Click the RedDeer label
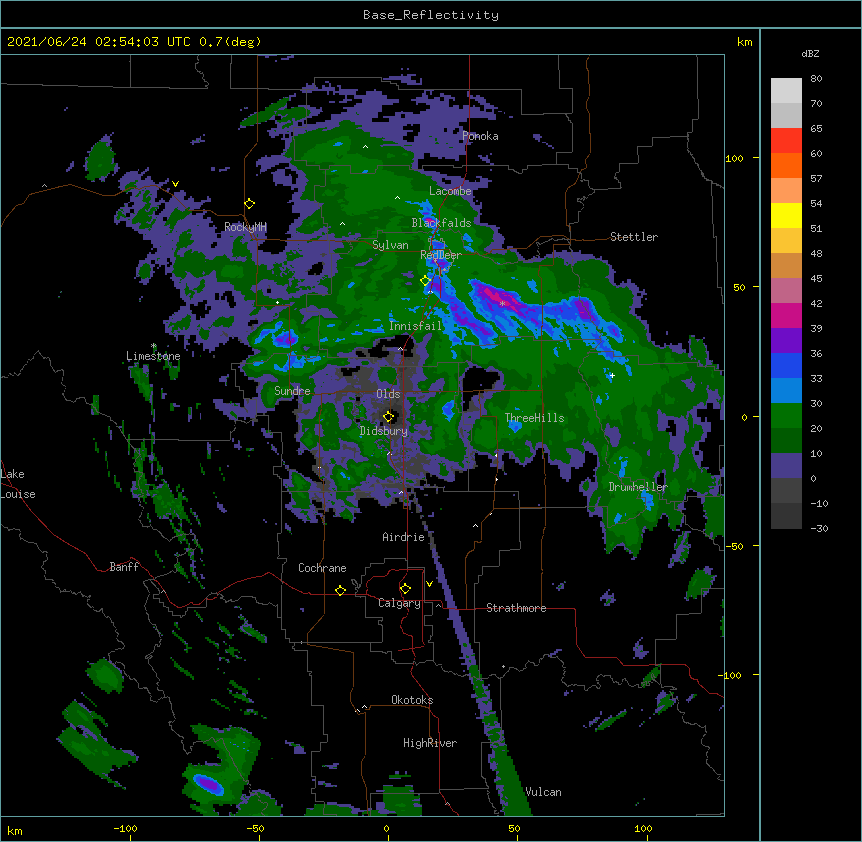This screenshot has width=862, height=842. [441, 255]
